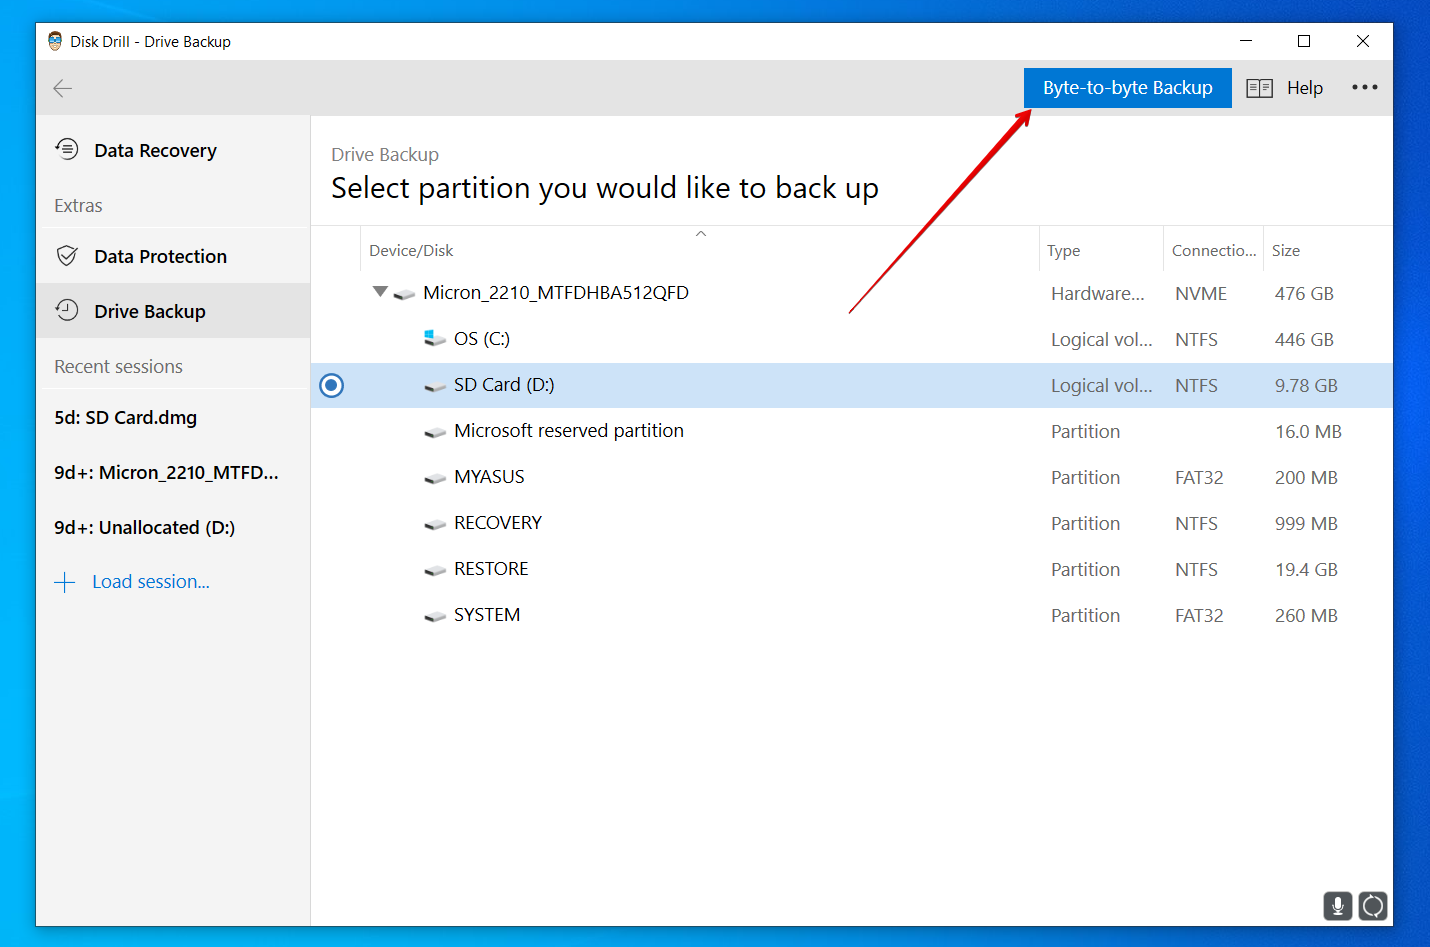Open the Help book icon
This screenshot has height=947, width=1430.
coord(1259,88)
